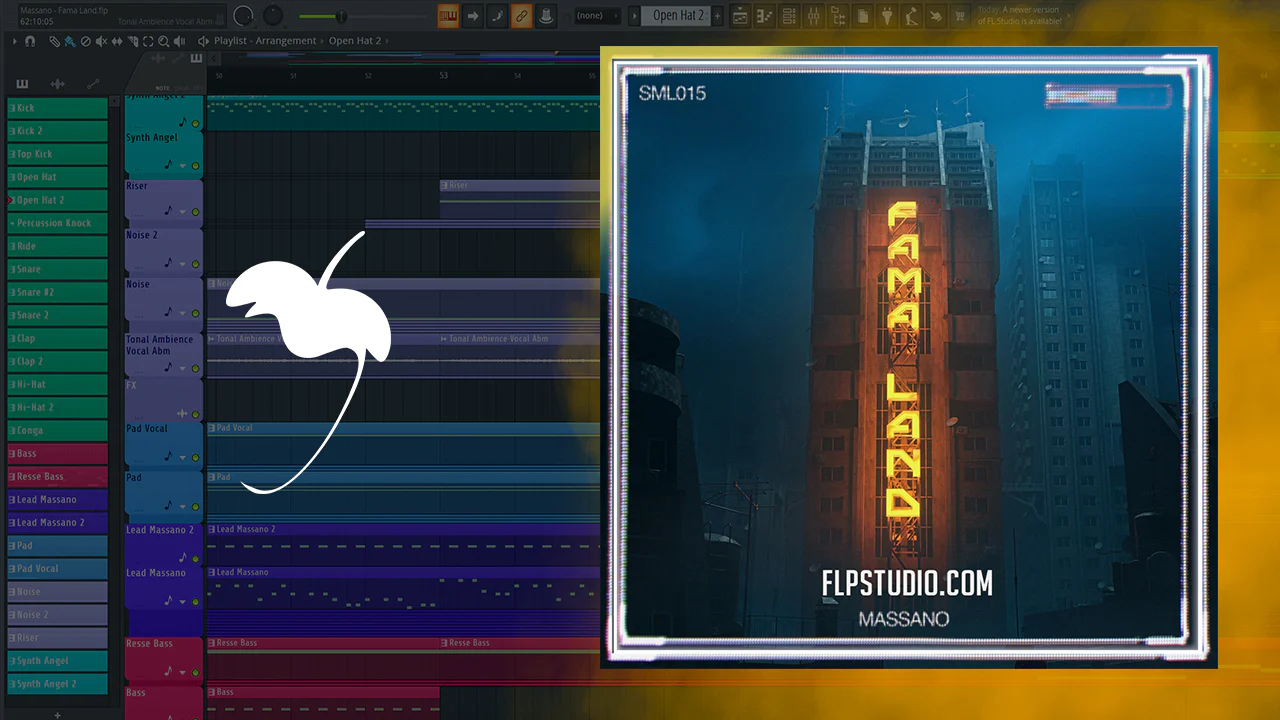Click the Fama Land album cover thumbnail

[x=909, y=357]
